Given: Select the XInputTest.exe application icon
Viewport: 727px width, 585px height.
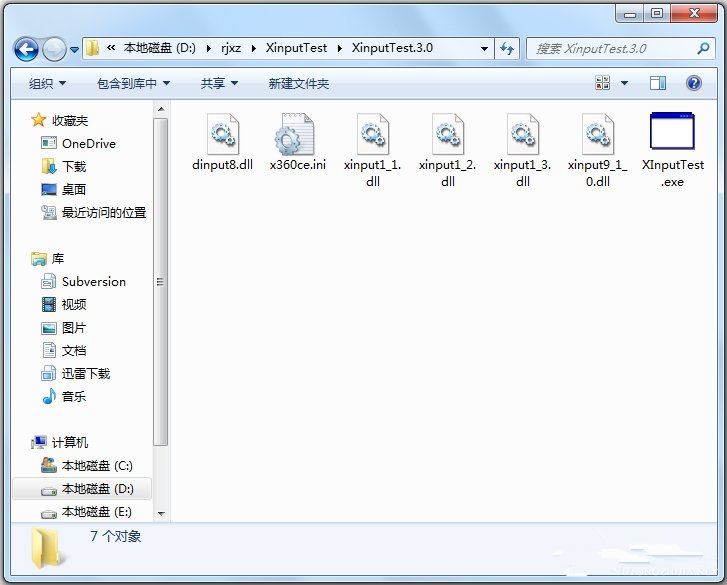Looking at the screenshot, I should tap(672, 133).
